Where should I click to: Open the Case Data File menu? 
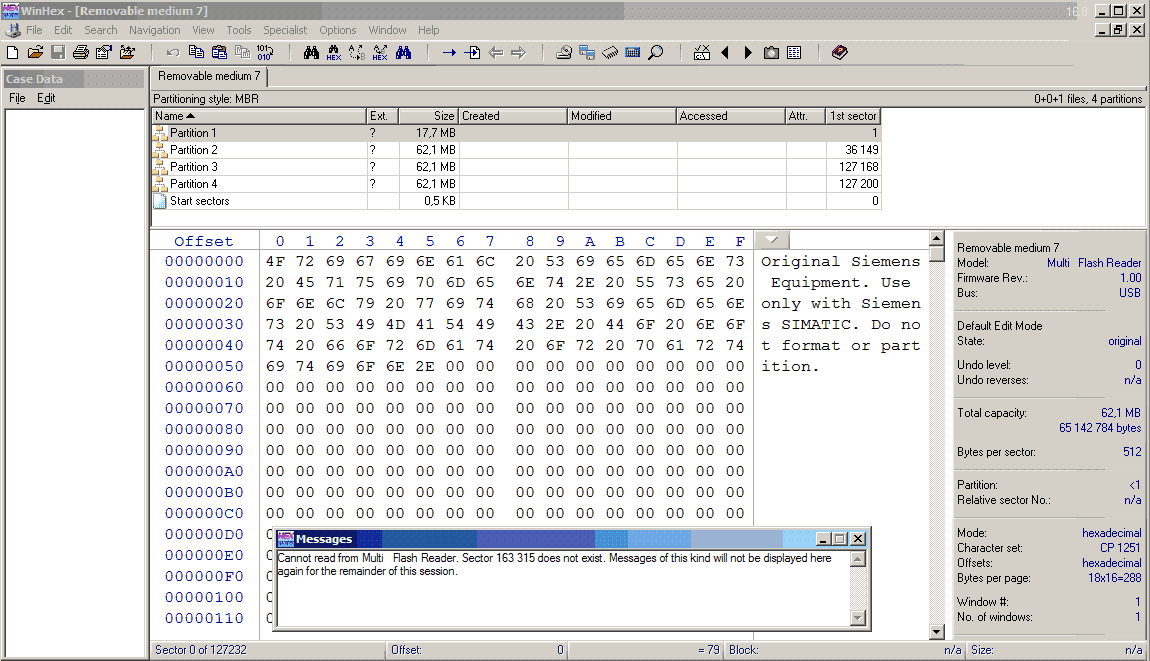pos(17,98)
